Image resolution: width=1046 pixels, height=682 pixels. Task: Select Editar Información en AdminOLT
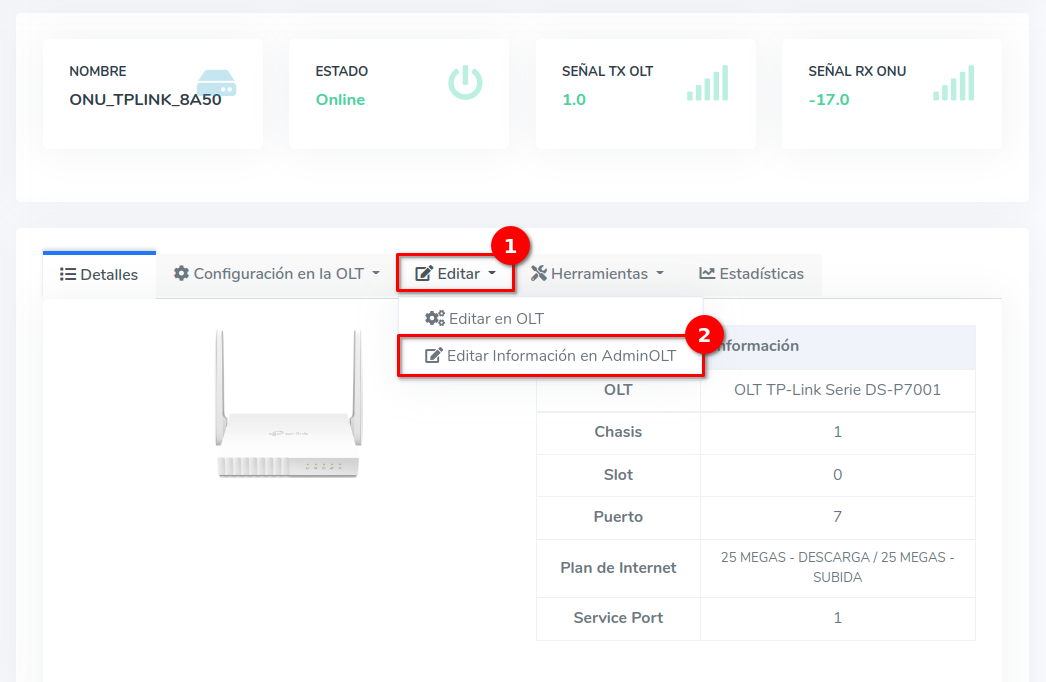point(560,355)
